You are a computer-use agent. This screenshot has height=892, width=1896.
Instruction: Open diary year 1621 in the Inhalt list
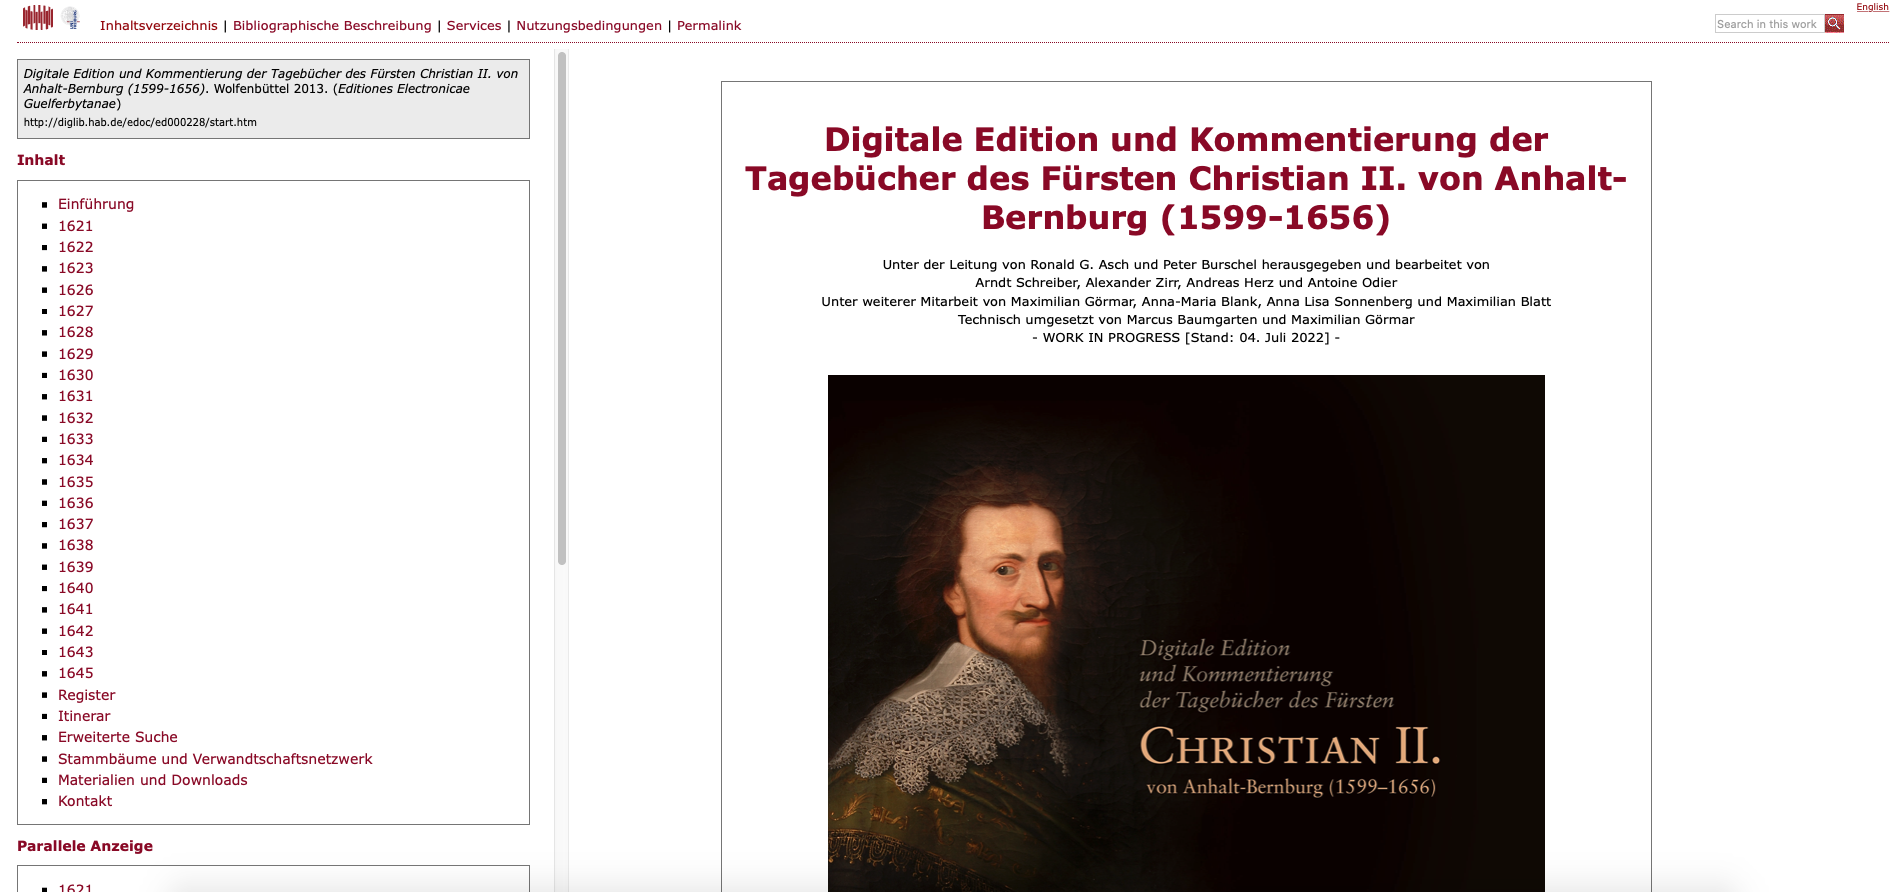pos(76,226)
